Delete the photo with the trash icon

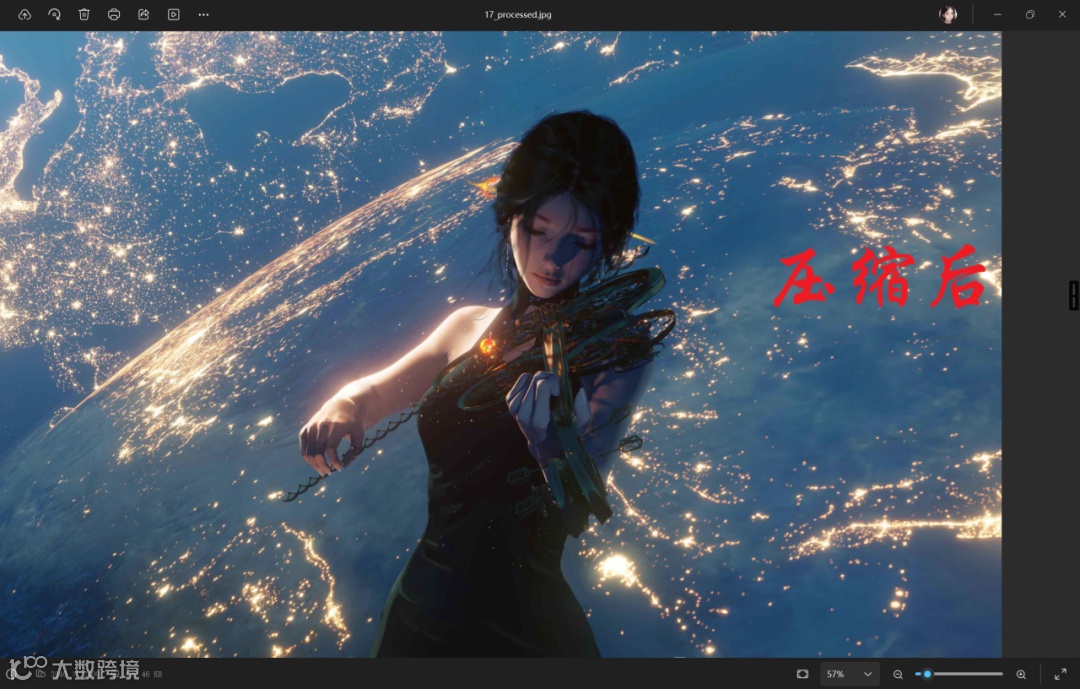(x=84, y=14)
